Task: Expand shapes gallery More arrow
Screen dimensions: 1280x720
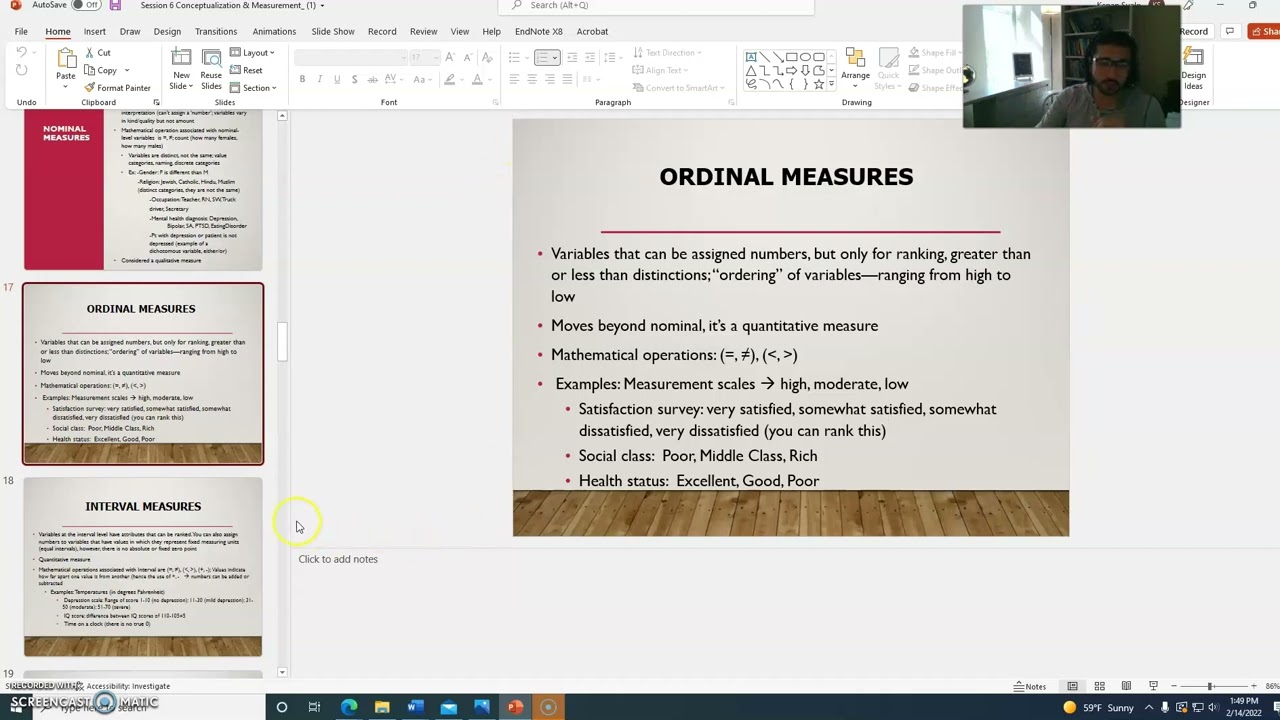Action: click(832, 86)
